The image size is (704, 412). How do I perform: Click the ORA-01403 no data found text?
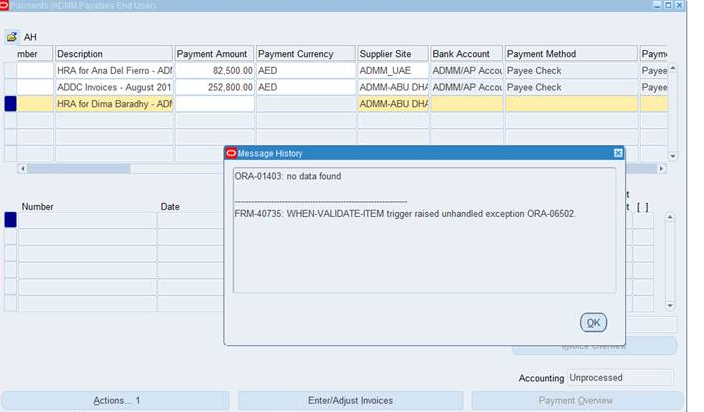point(288,176)
